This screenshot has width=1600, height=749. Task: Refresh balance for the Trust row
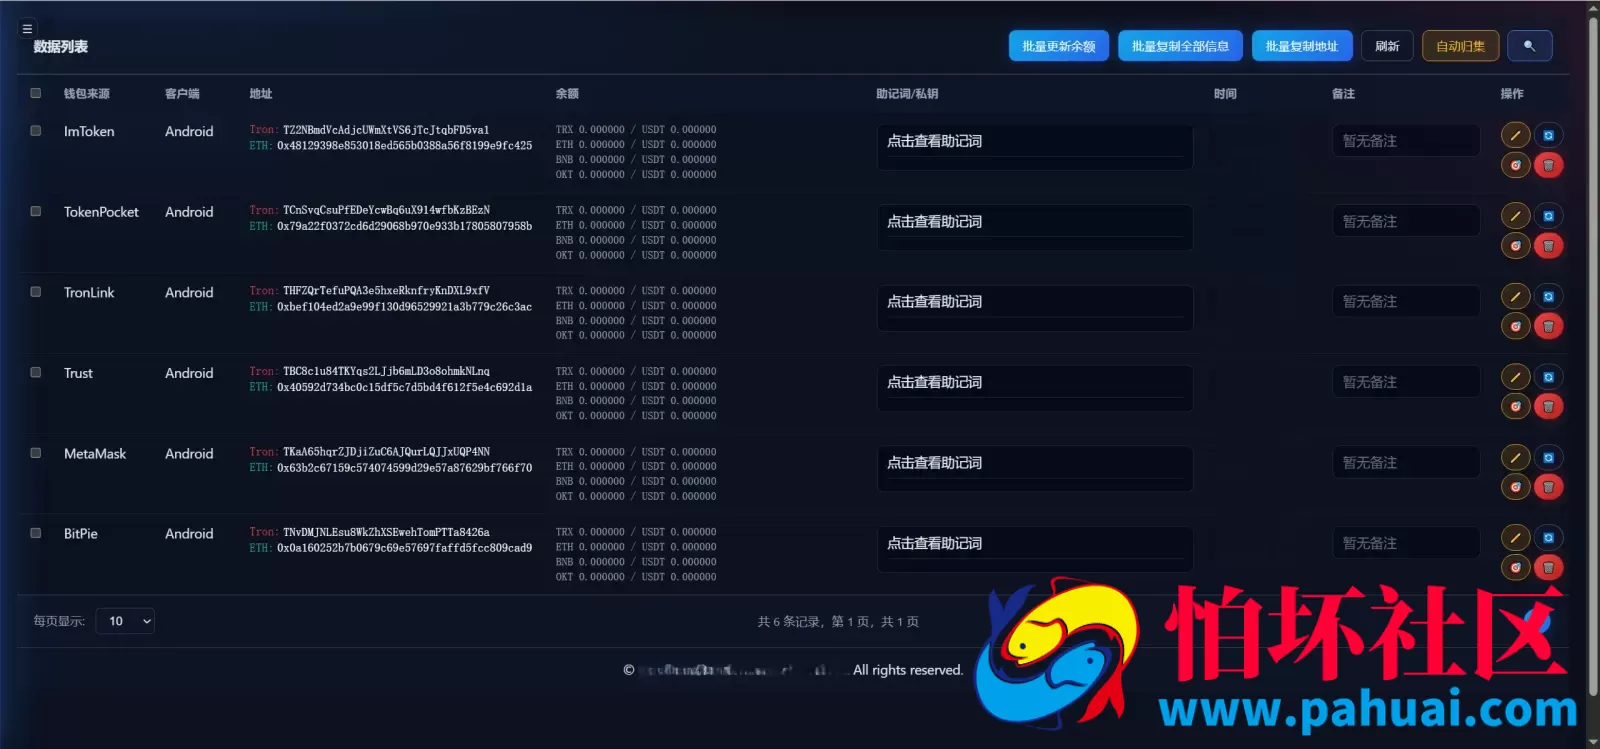click(1548, 377)
